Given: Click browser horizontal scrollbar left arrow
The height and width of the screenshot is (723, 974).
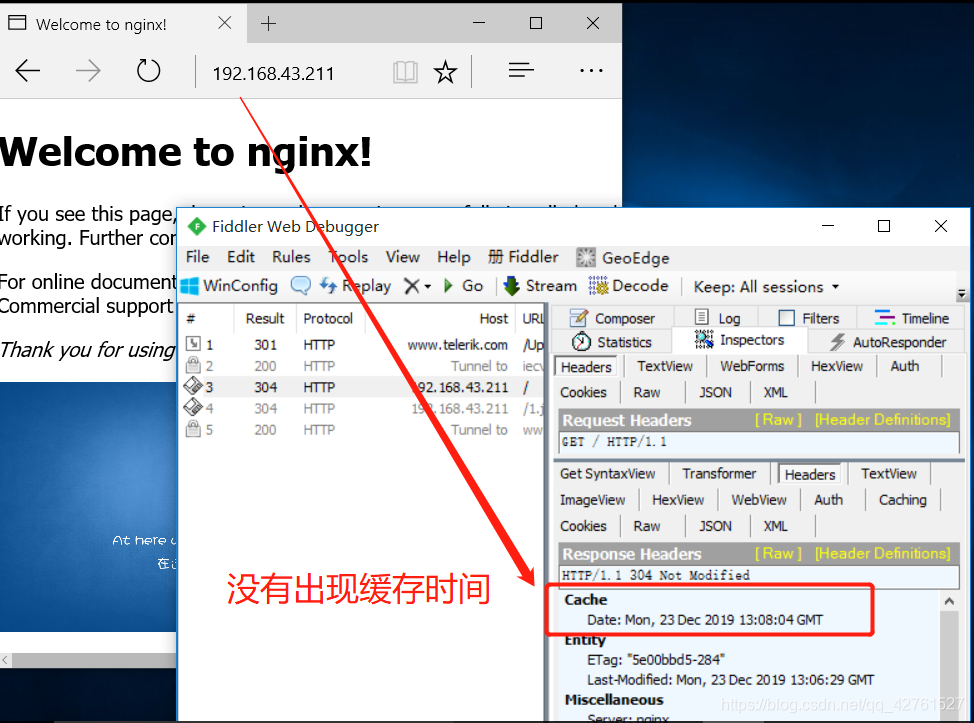Looking at the screenshot, I should pyautogui.click(x=6, y=660).
